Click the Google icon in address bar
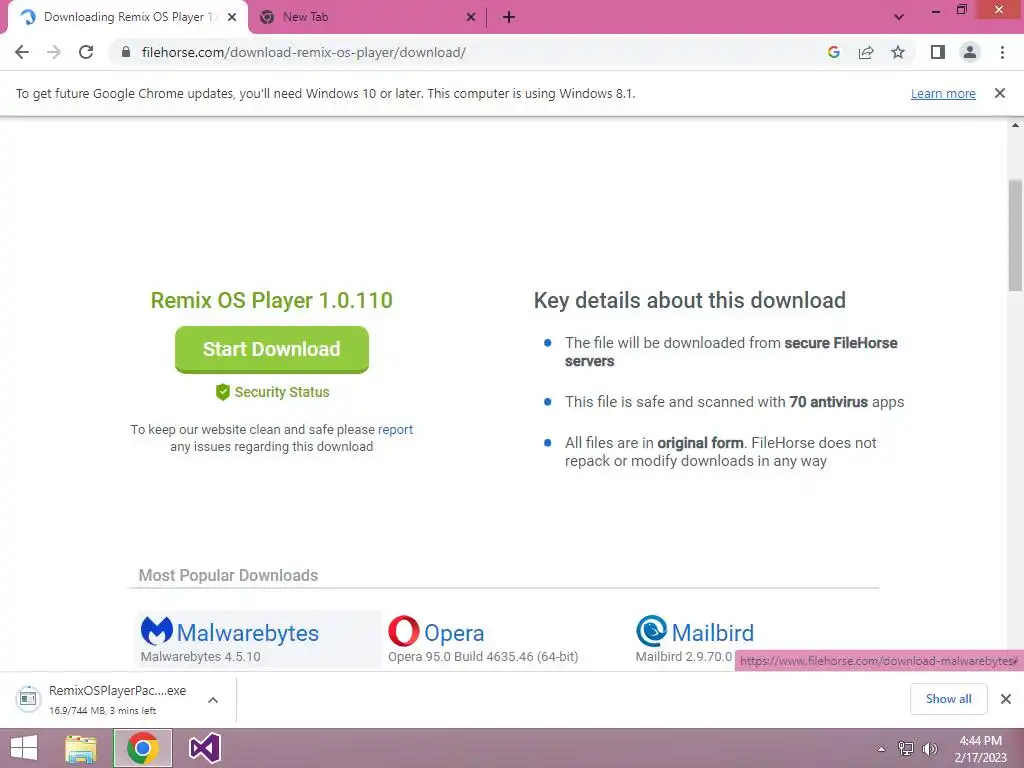 [833, 52]
